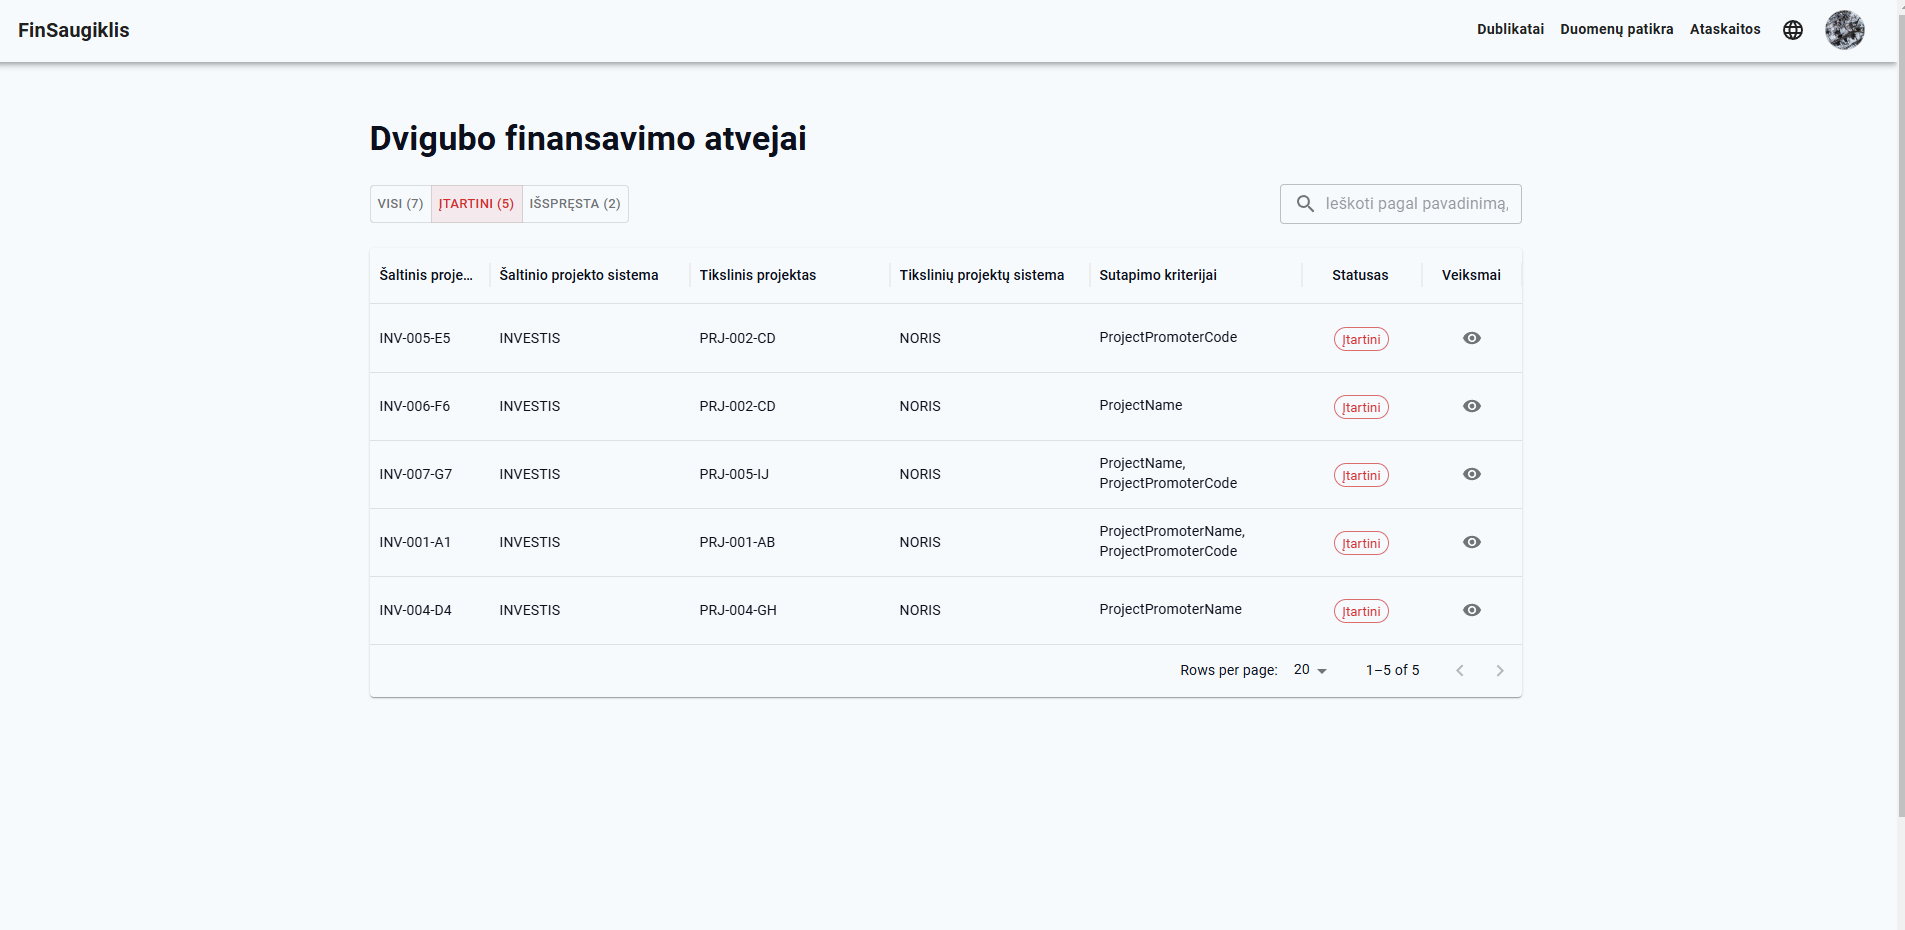Go to previous page arrow
Viewport: 1905px width, 930px height.
click(x=1460, y=671)
